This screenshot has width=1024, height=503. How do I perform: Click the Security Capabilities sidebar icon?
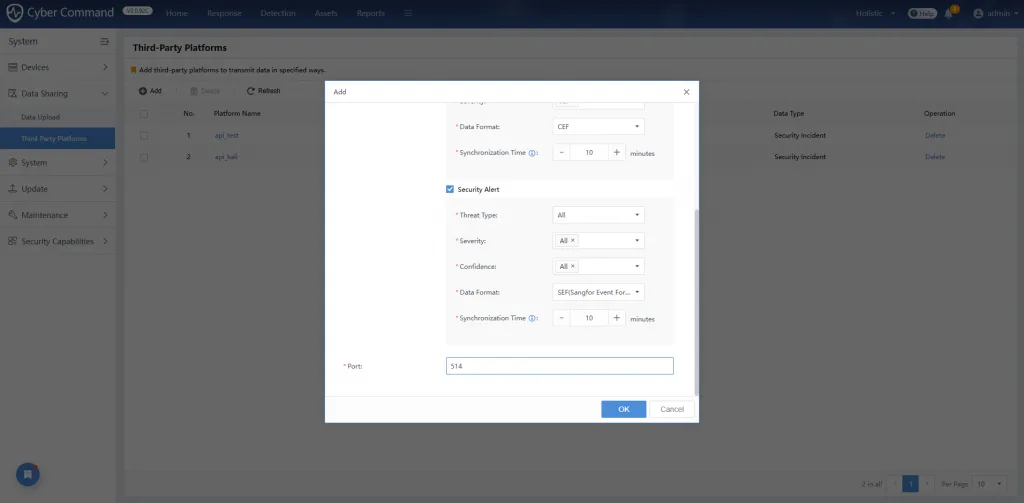tap(12, 241)
